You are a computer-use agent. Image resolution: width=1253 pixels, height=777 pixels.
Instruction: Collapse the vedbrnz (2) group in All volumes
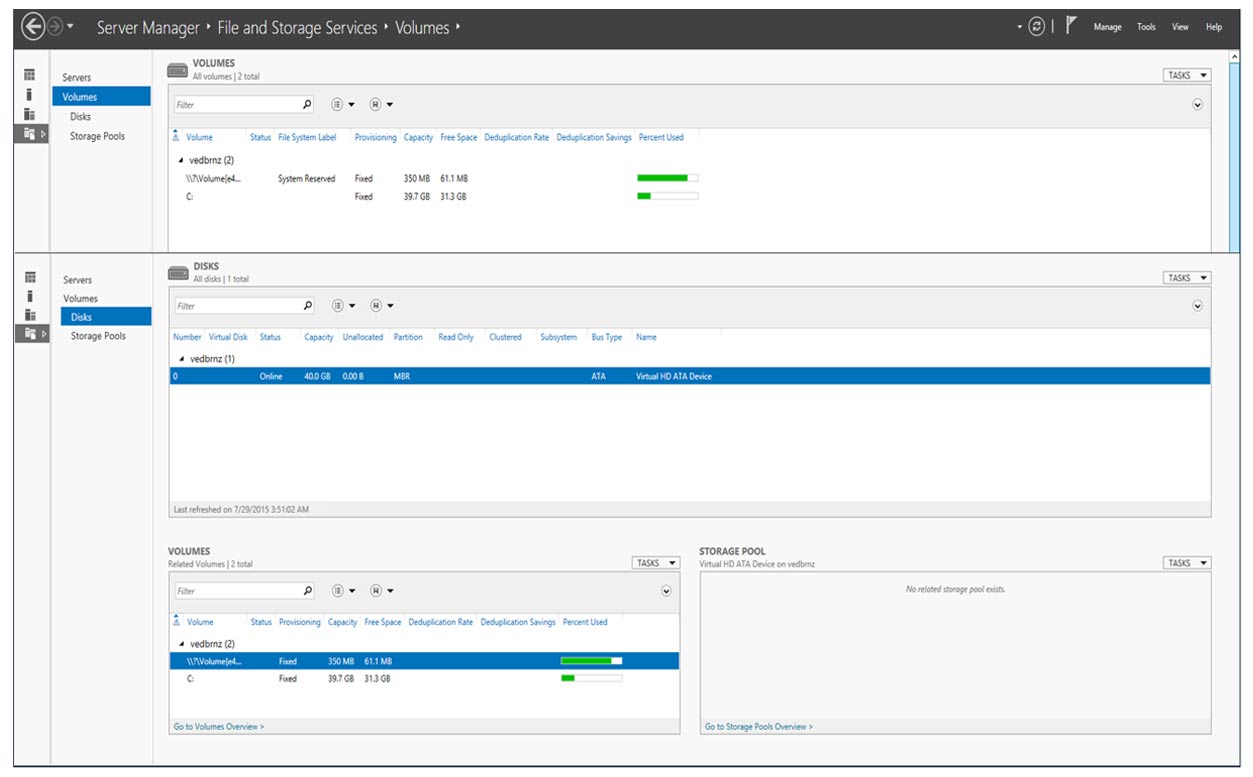click(x=181, y=160)
